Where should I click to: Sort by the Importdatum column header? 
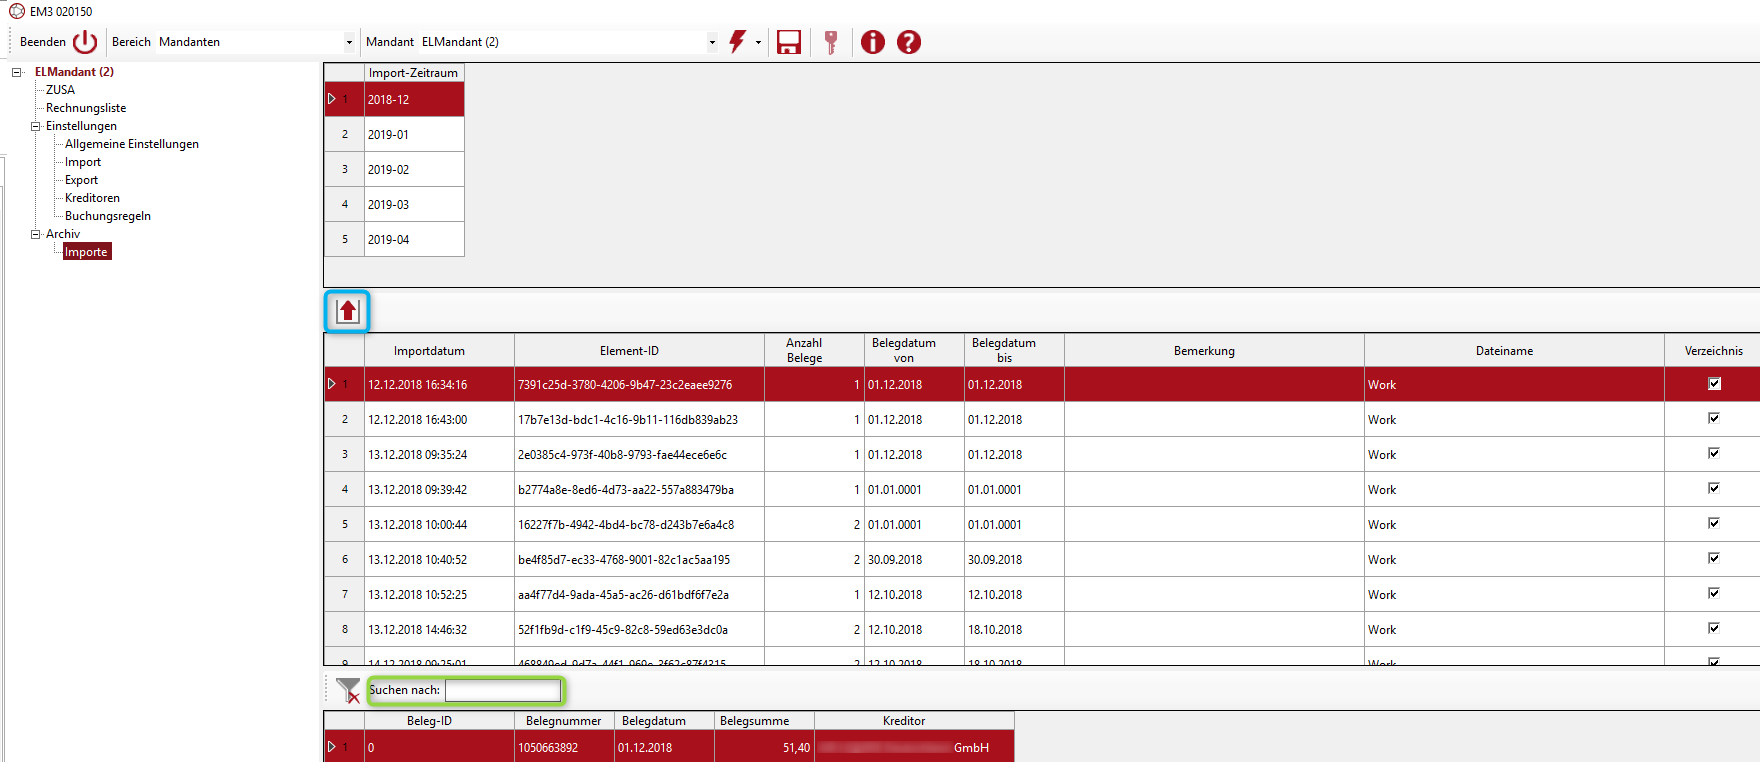pyautogui.click(x=429, y=351)
